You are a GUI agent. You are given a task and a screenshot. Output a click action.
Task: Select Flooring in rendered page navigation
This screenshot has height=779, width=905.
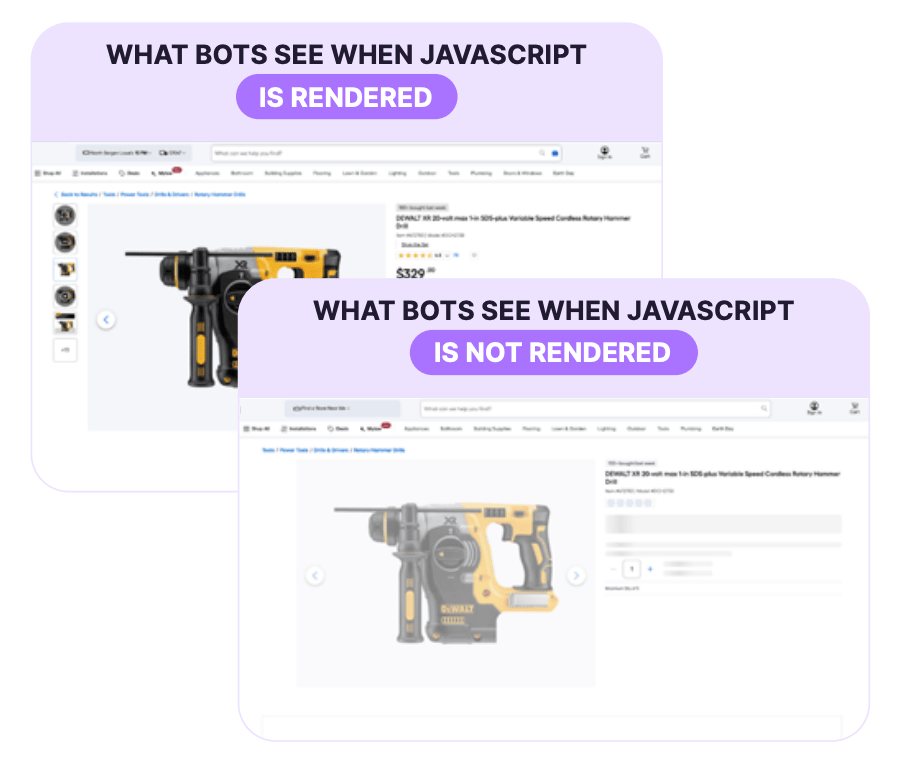pos(322,173)
